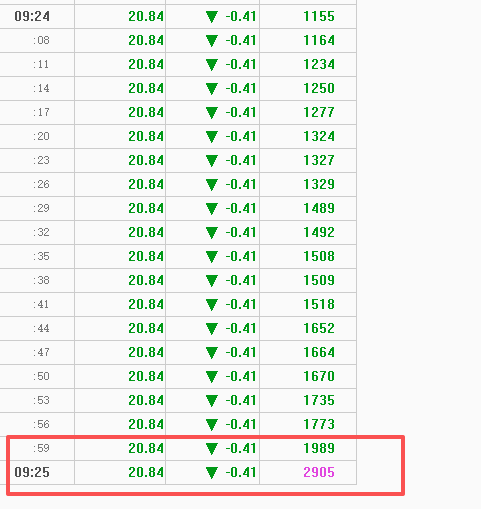This screenshot has width=481, height=509.
Task: Click the down triangle in the :53 row
Action: 212,401
